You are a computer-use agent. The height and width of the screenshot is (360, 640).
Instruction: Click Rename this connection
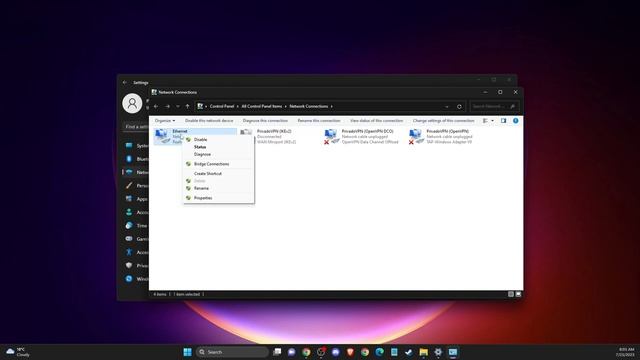(319, 121)
